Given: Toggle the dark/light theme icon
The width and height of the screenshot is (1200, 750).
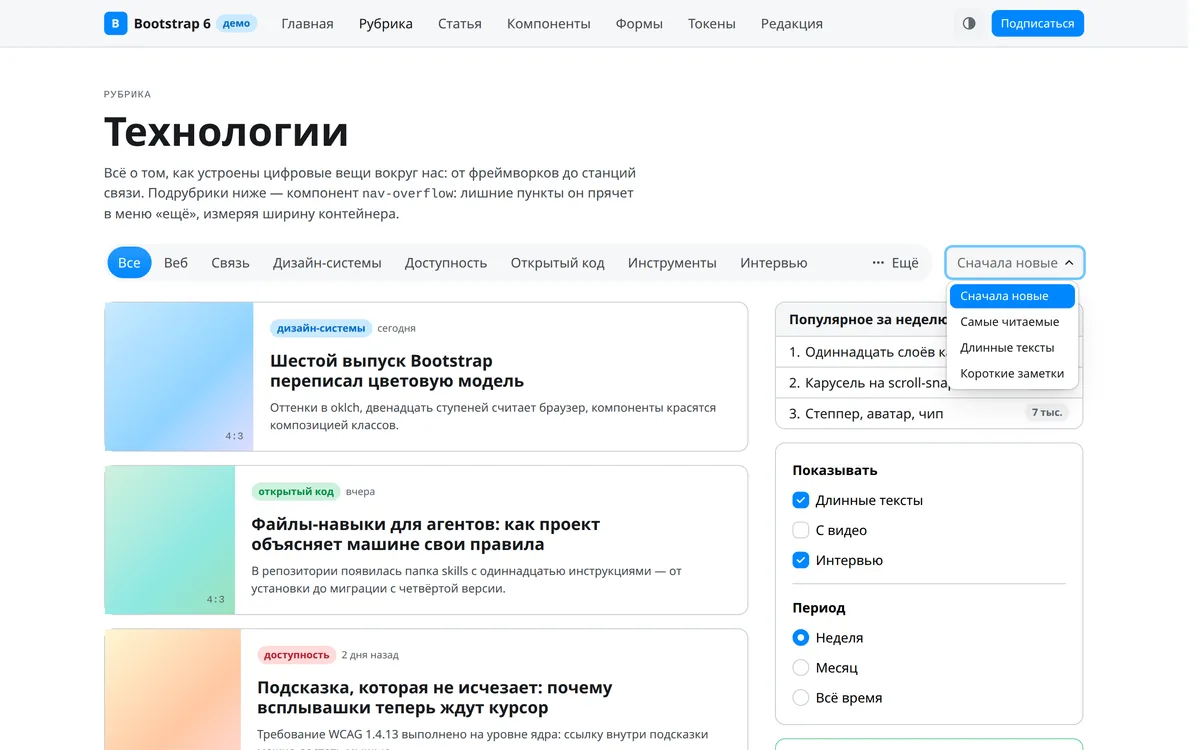Looking at the screenshot, I should click(x=968, y=23).
